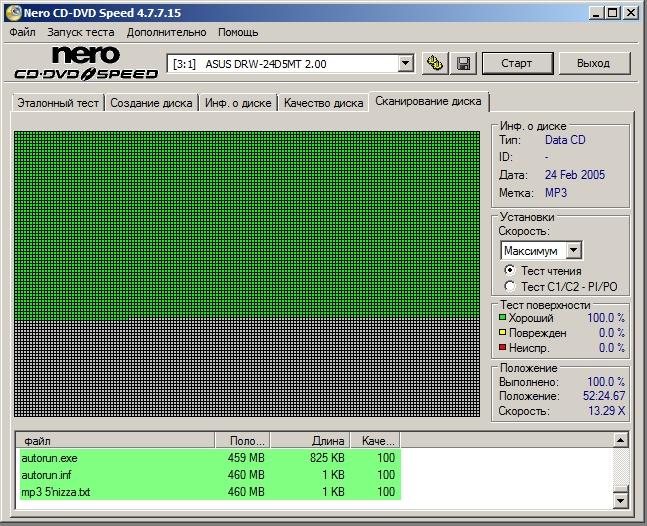Click the floppy disk save icon
Viewport: 647px width, 526px height.
click(463, 63)
